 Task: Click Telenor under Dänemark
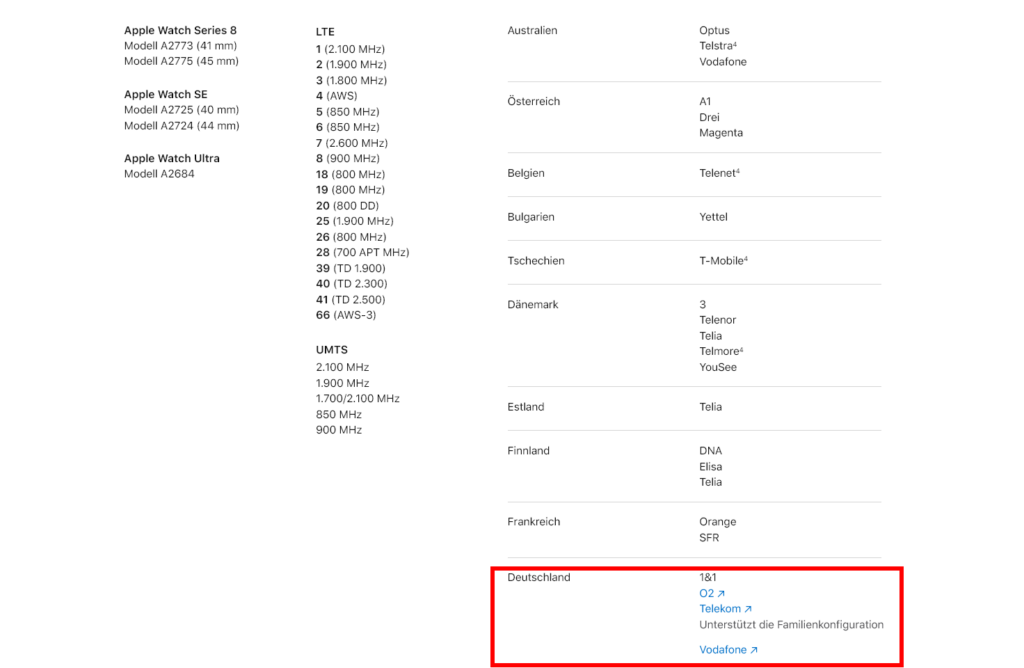point(718,320)
